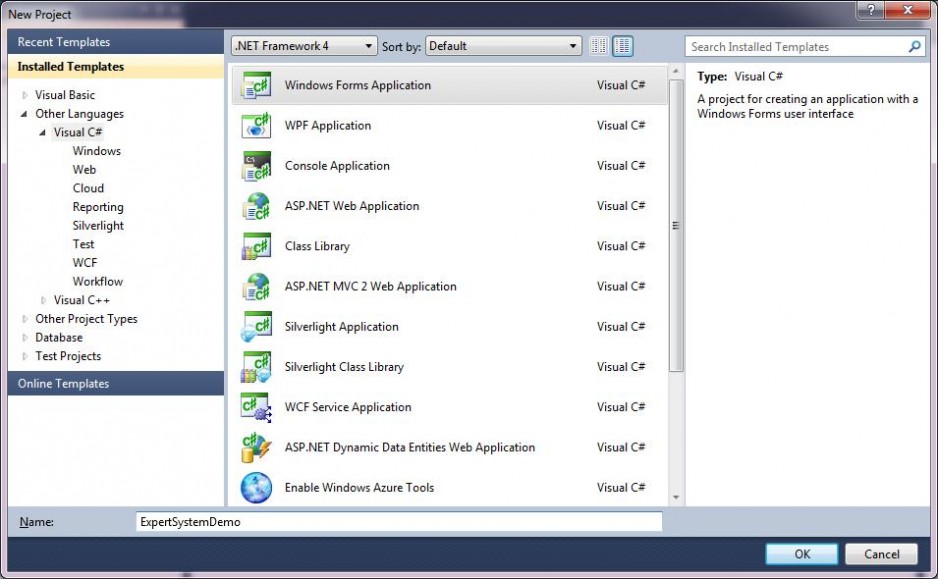Switch to small icons view
The image size is (938, 579).
(x=599, y=46)
